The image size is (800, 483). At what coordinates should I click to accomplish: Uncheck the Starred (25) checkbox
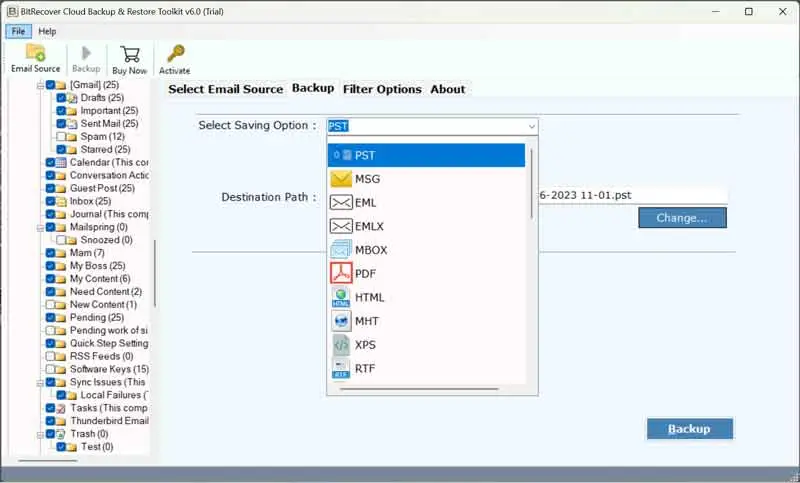point(61,149)
